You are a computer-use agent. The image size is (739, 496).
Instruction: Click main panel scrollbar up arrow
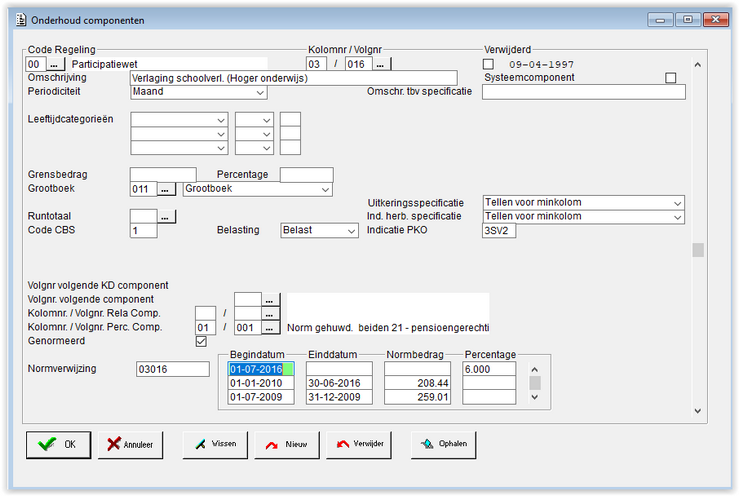point(698,65)
